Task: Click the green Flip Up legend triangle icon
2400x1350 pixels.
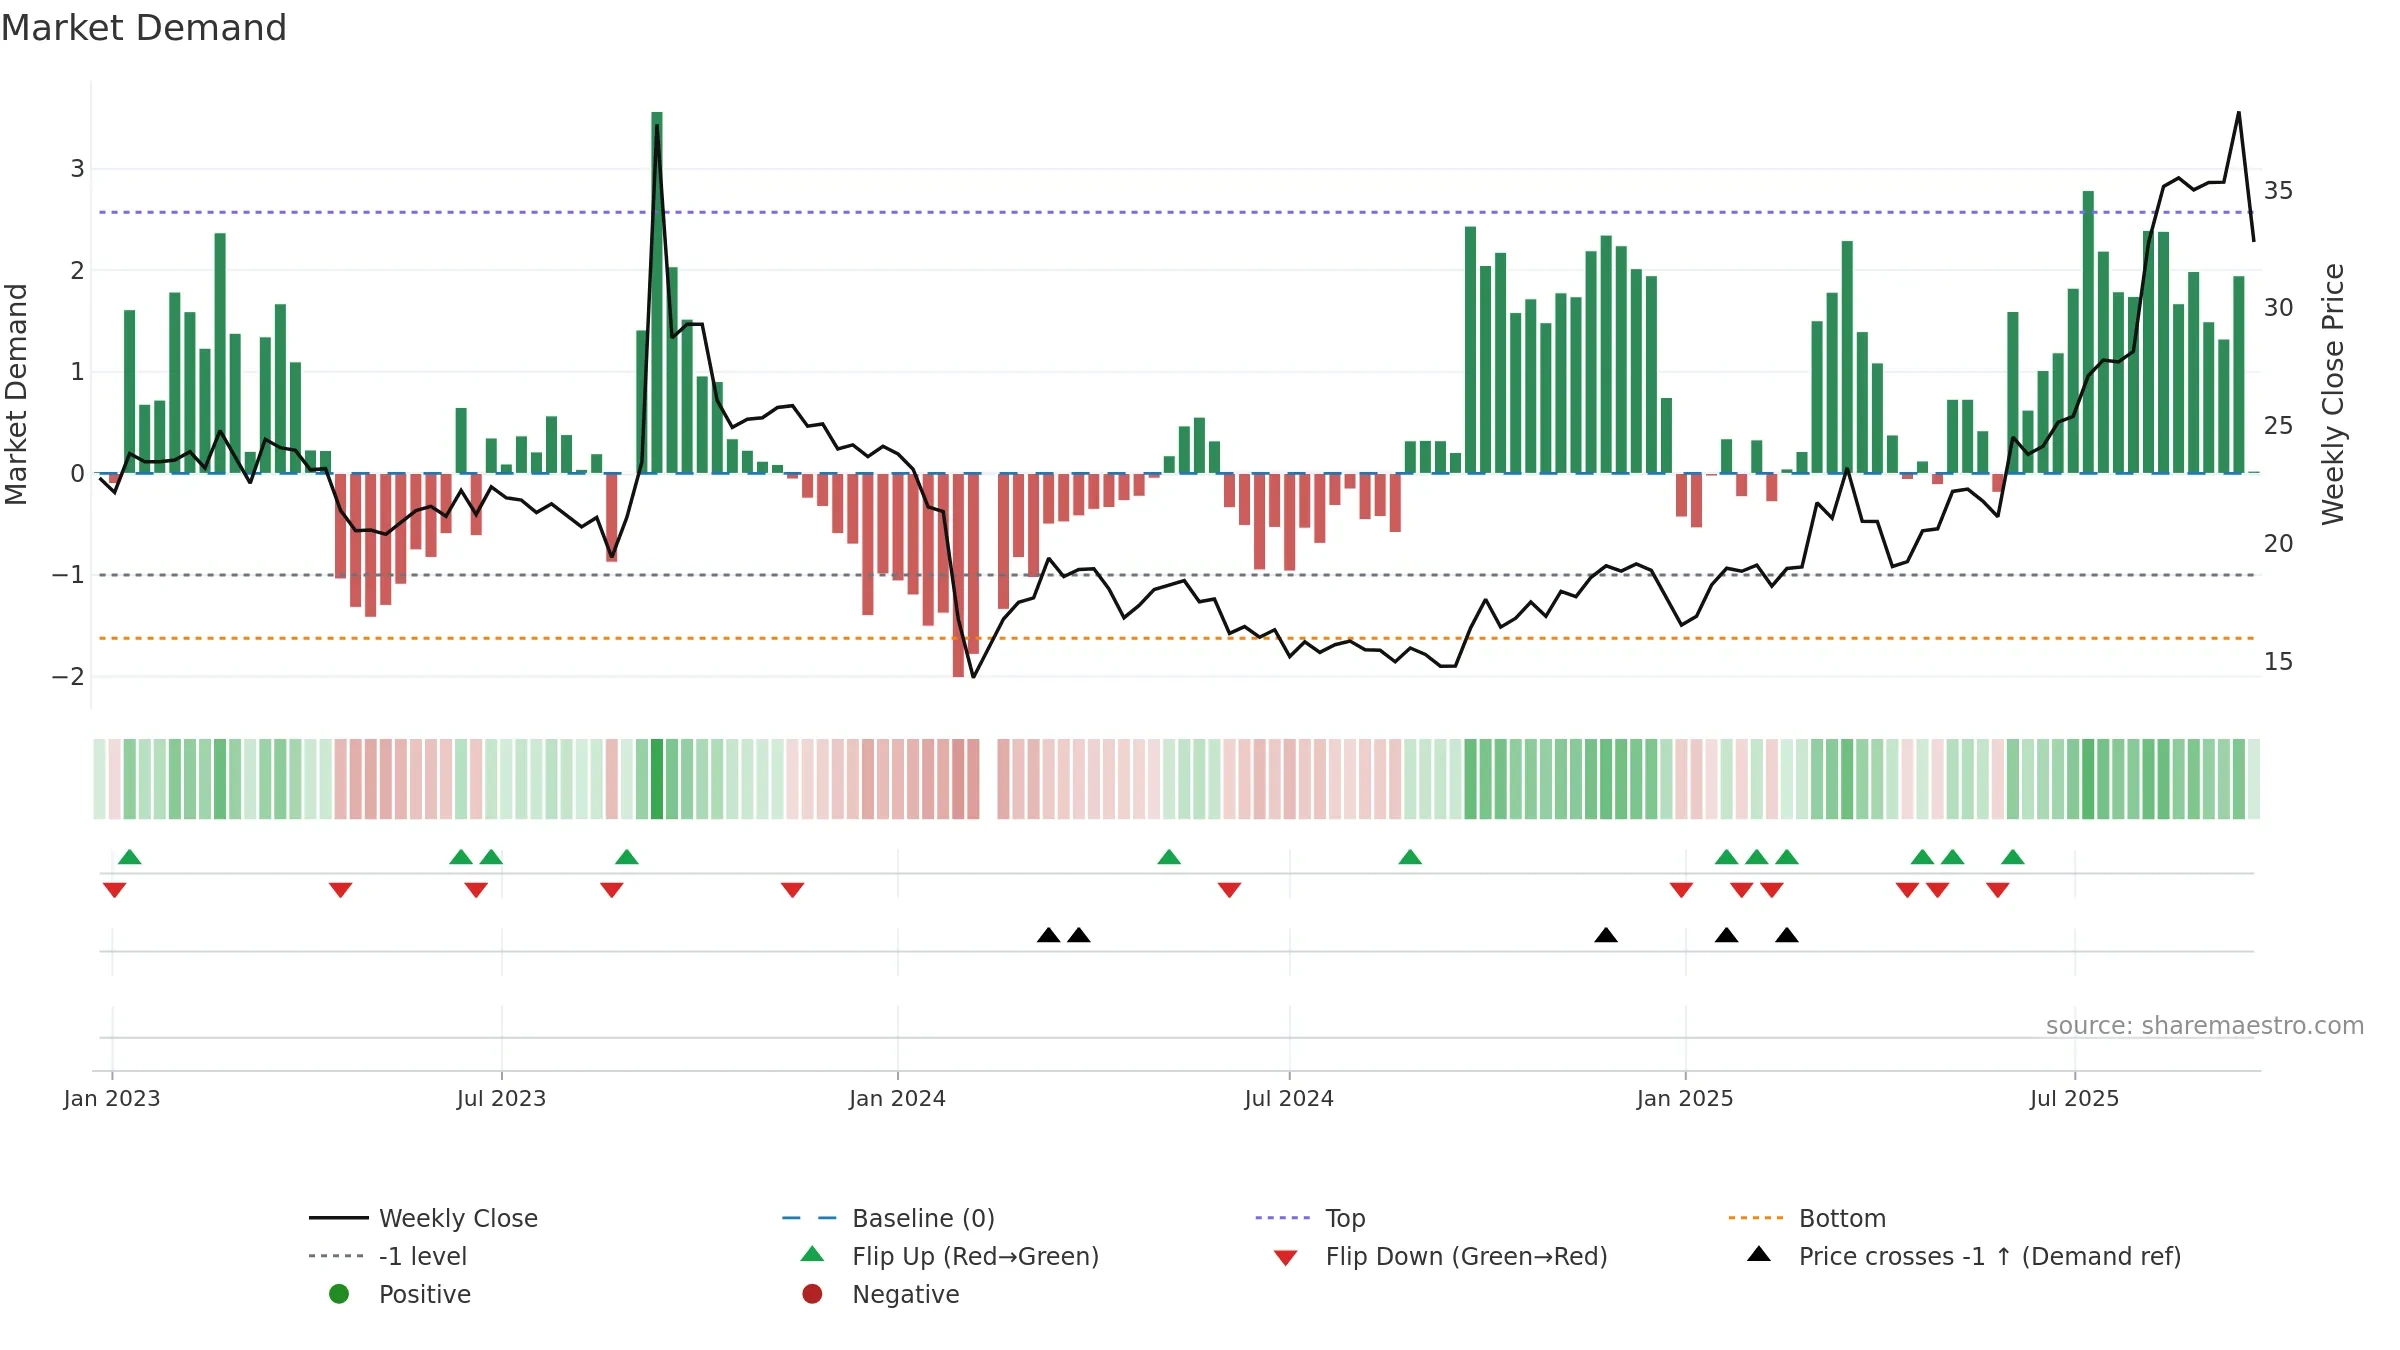Action: (x=813, y=1254)
